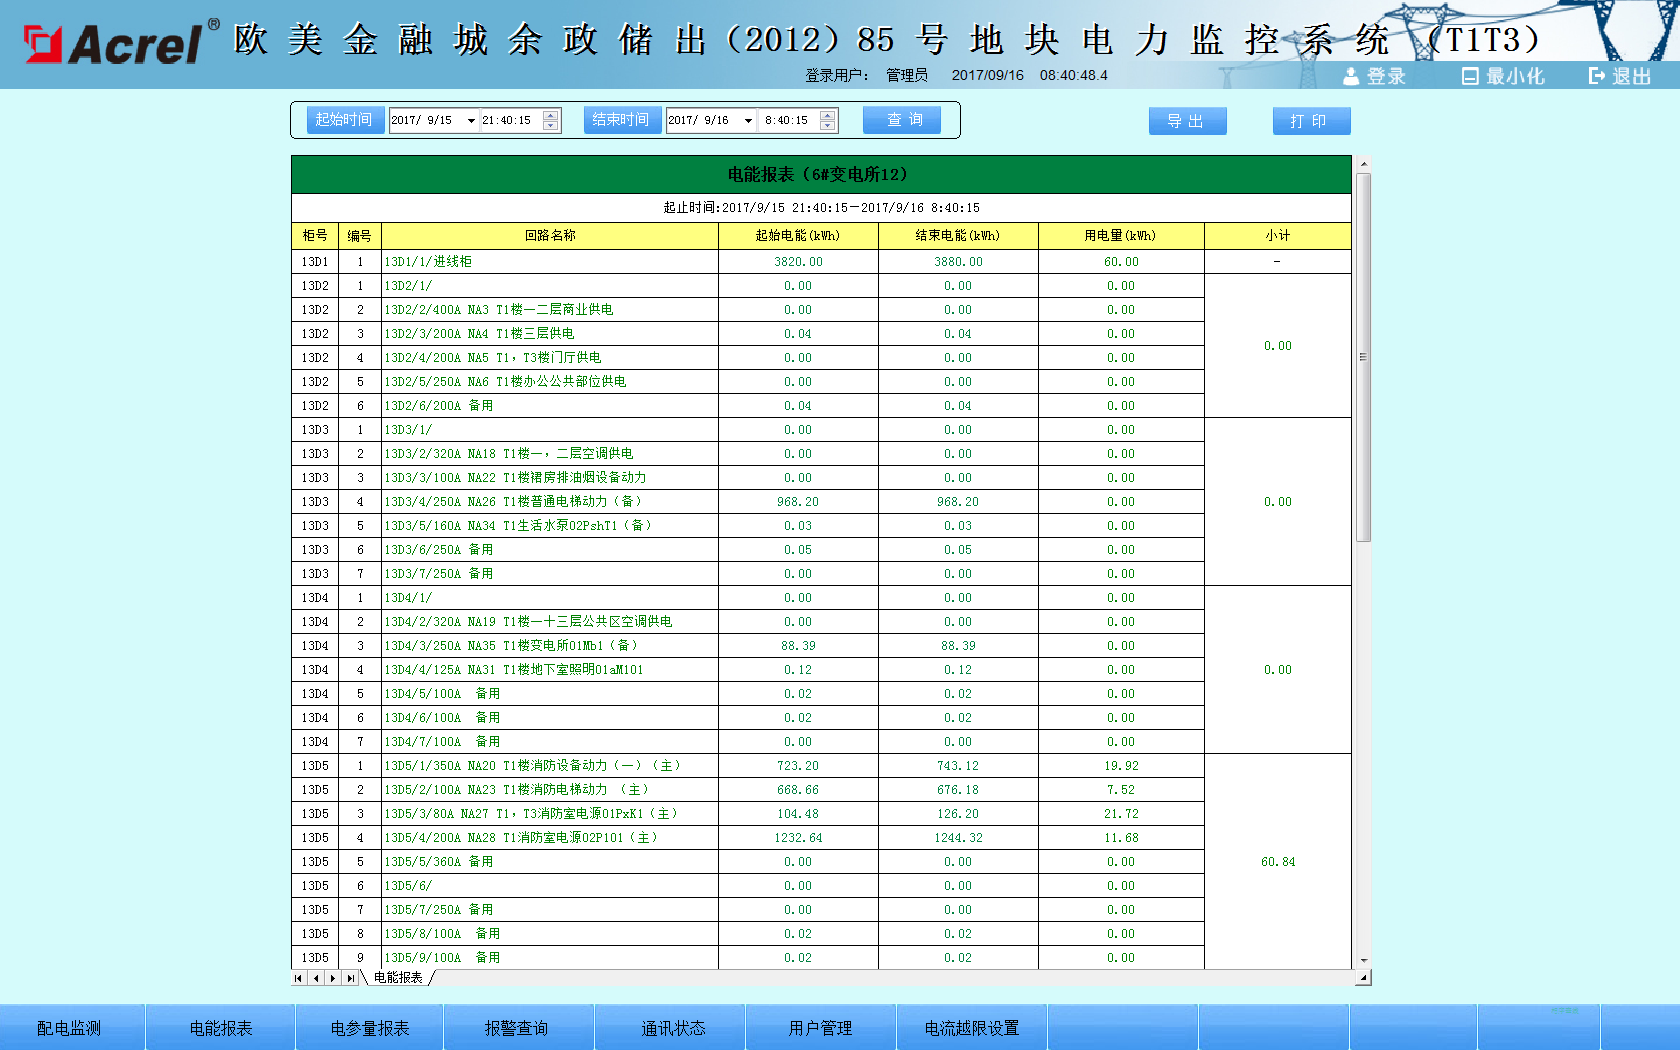The image size is (1680, 1050).
Task: Open the 电流越限设置 module
Action: click(971, 1026)
